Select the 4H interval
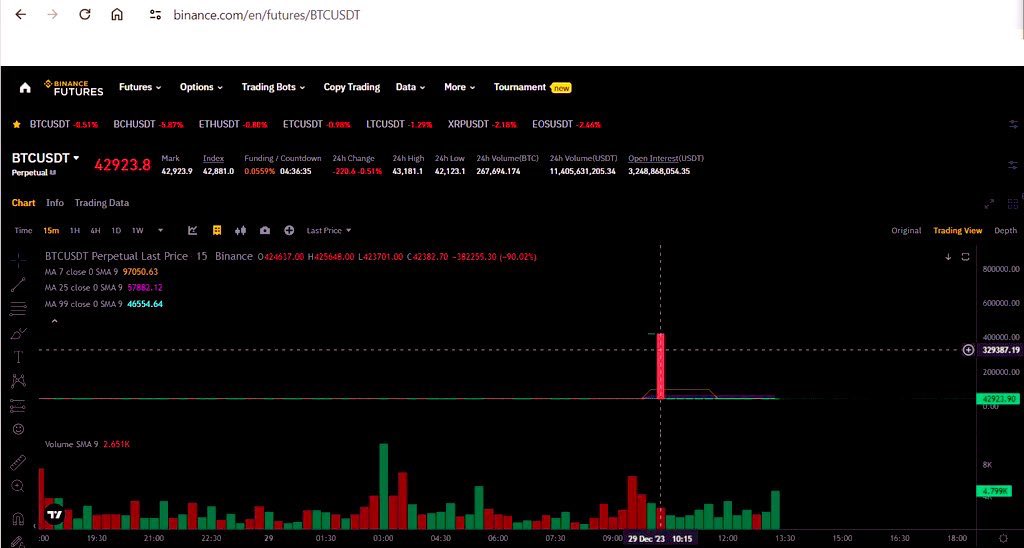This screenshot has height=548, width=1024. pyautogui.click(x=95, y=231)
